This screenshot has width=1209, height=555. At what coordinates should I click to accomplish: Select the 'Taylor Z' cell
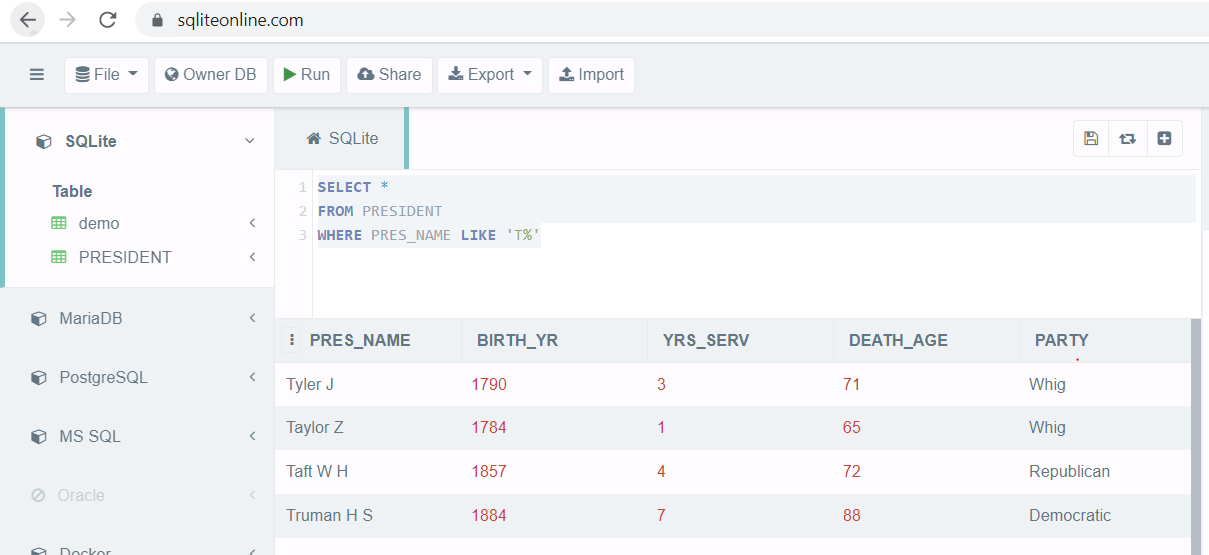click(x=315, y=427)
